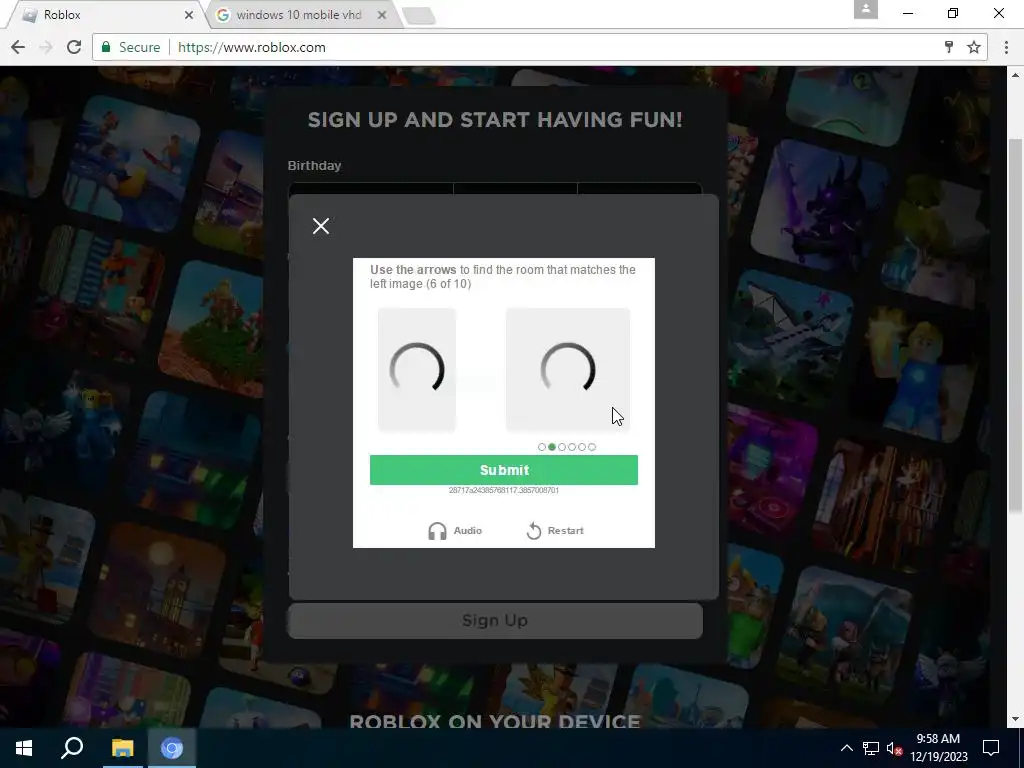Viewport: 1024px width, 768px height.
Task: Click the Restart circular arrow icon
Action: pos(534,531)
